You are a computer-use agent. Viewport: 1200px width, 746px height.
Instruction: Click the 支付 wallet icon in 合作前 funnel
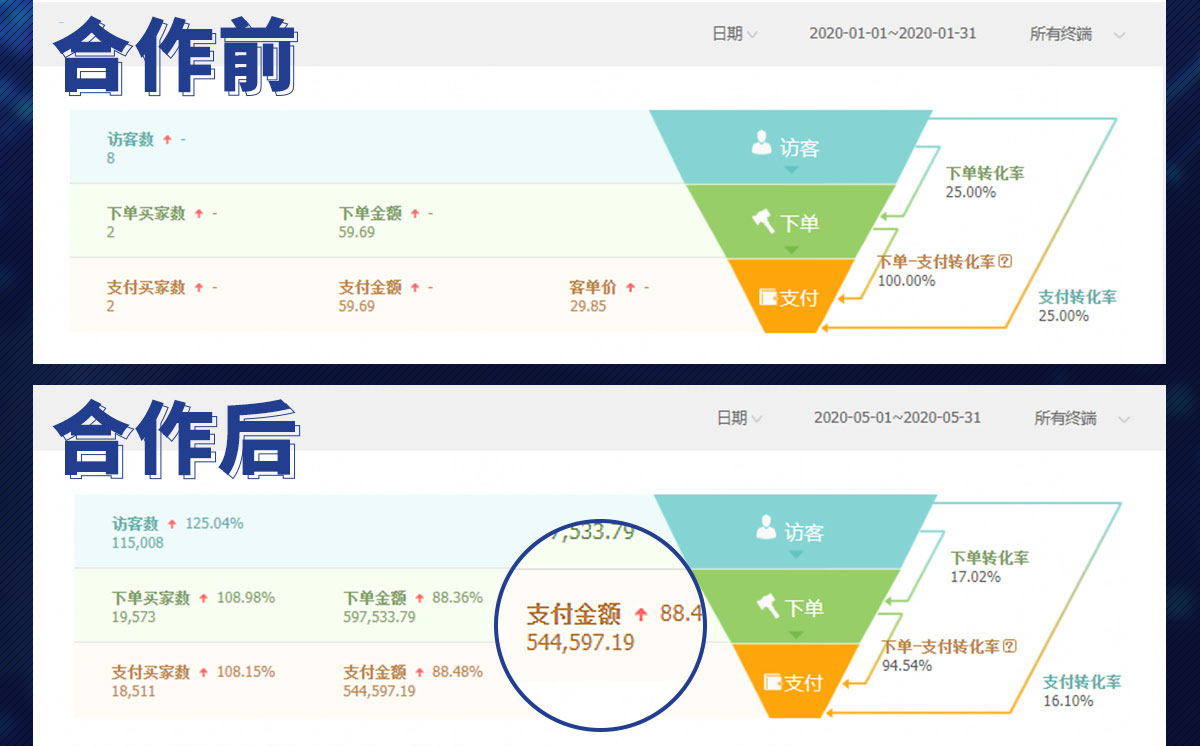[x=769, y=297]
